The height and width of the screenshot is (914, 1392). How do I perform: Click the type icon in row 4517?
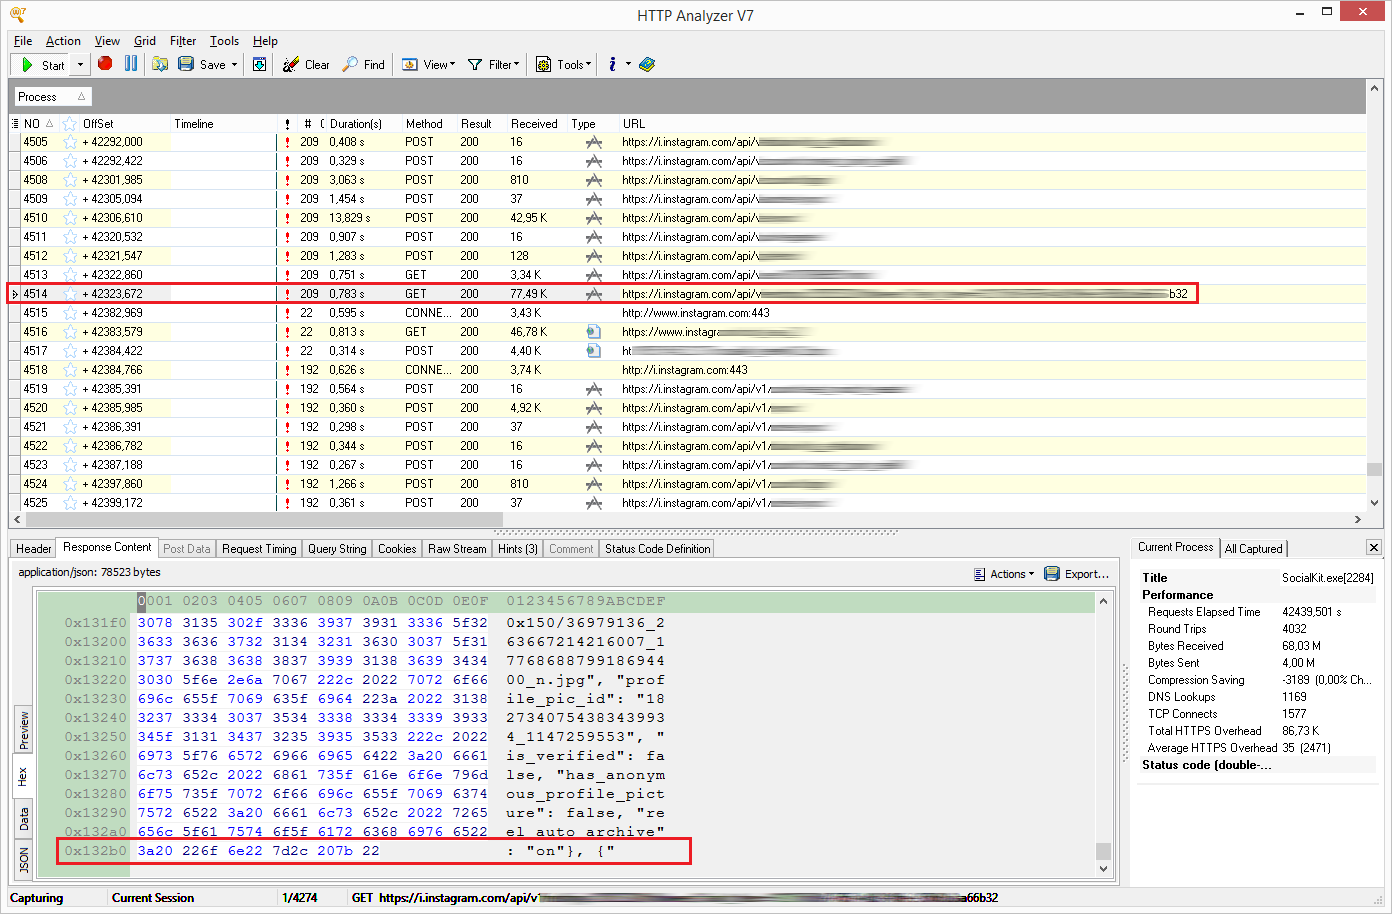click(x=593, y=351)
